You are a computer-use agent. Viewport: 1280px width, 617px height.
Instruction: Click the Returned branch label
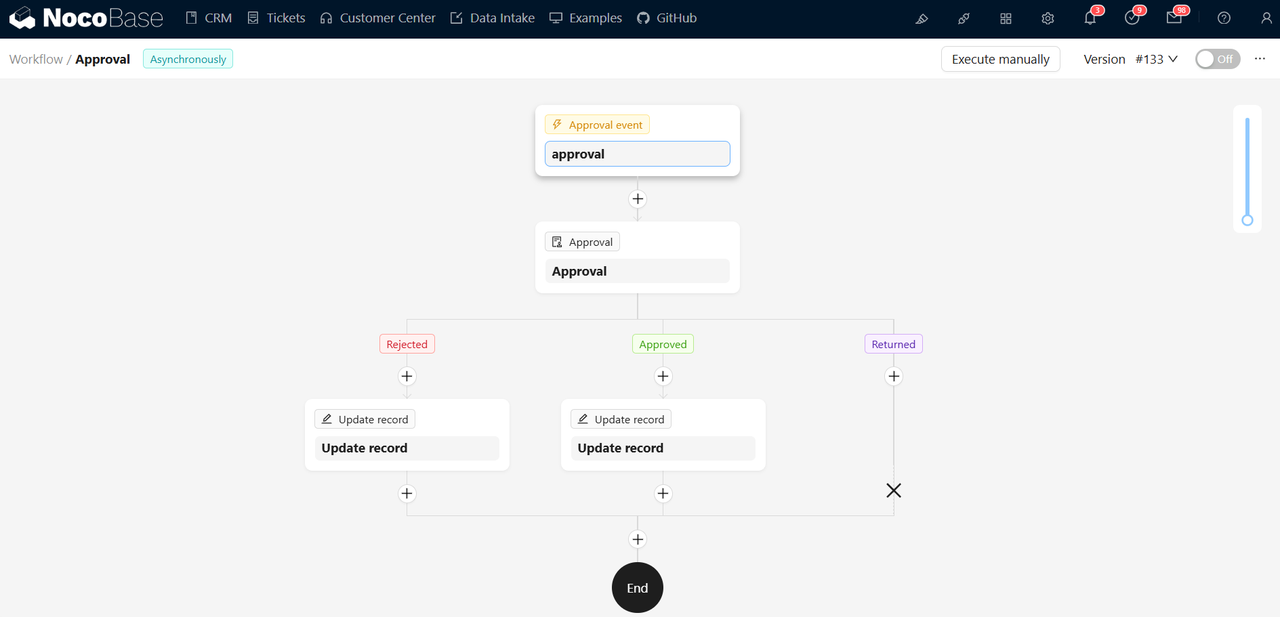click(x=893, y=344)
